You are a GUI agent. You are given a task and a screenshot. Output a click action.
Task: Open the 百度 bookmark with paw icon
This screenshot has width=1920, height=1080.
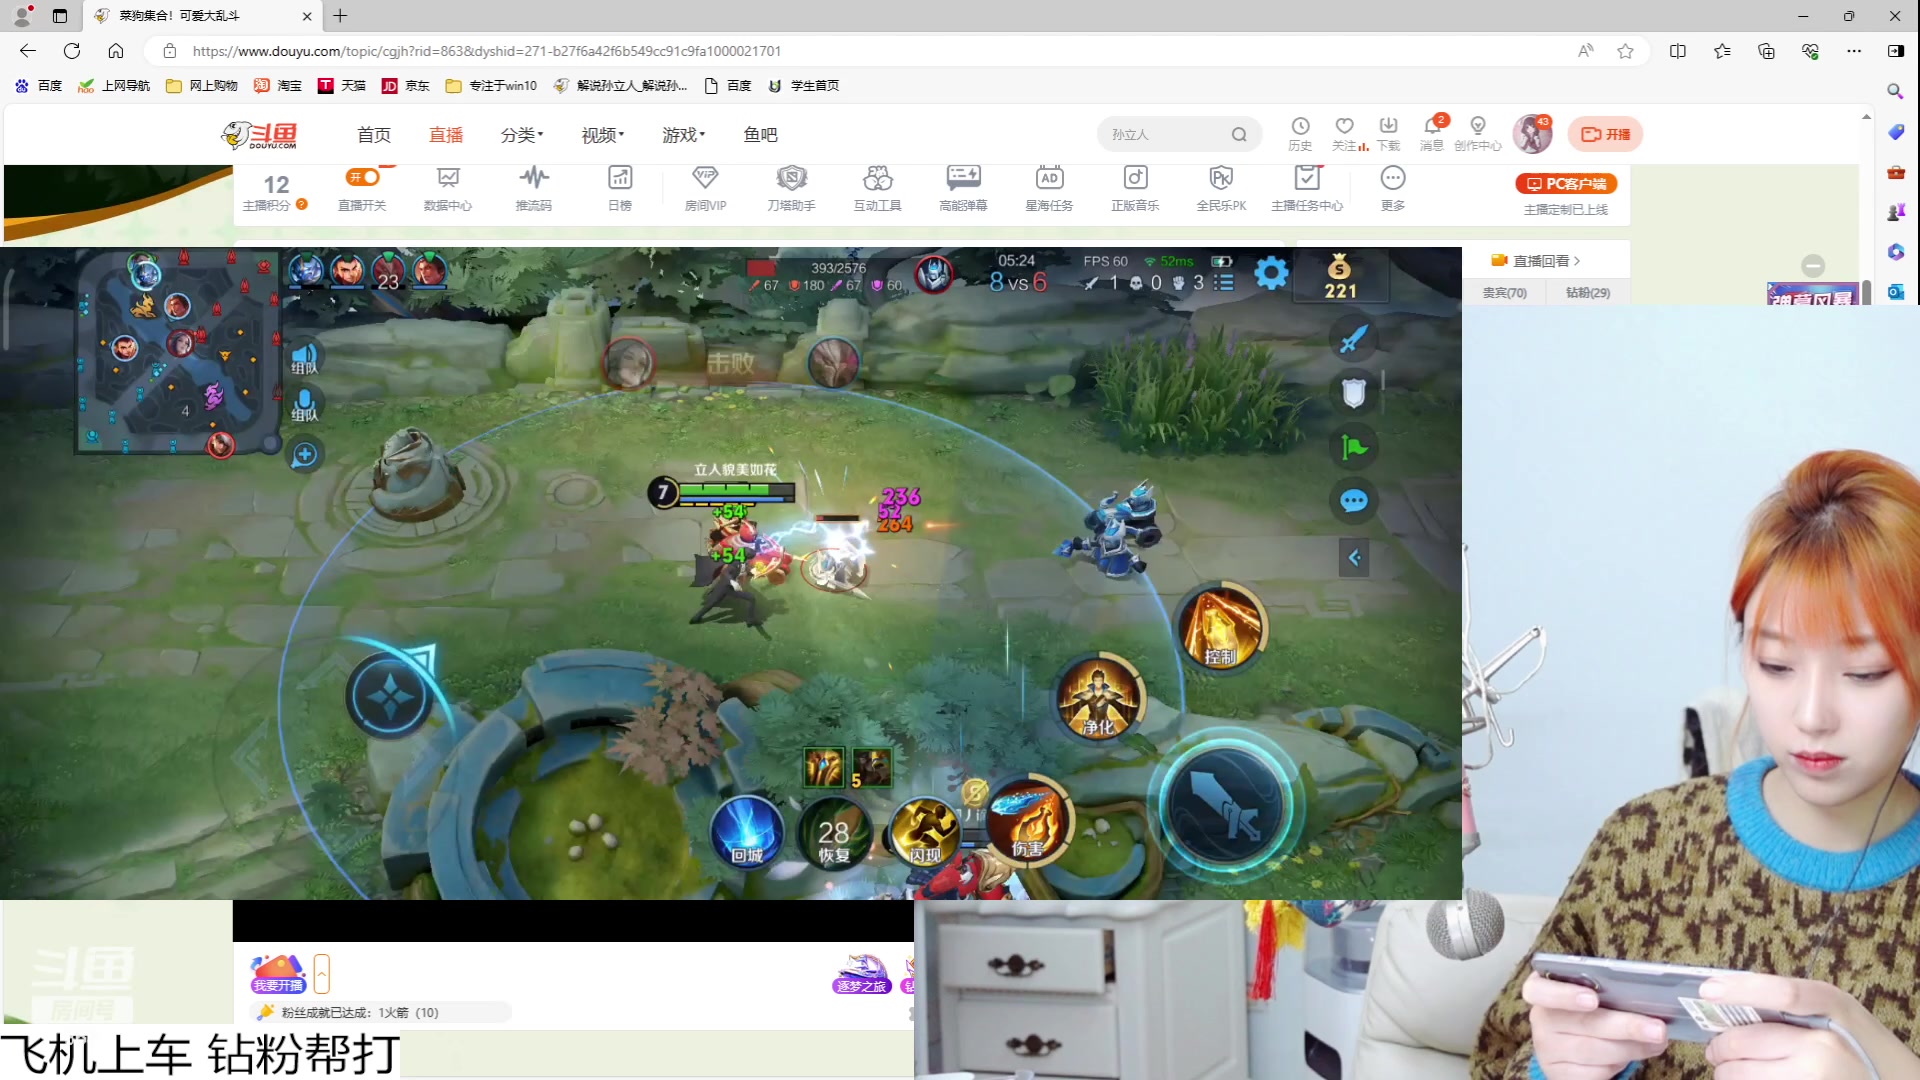[39, 86]
